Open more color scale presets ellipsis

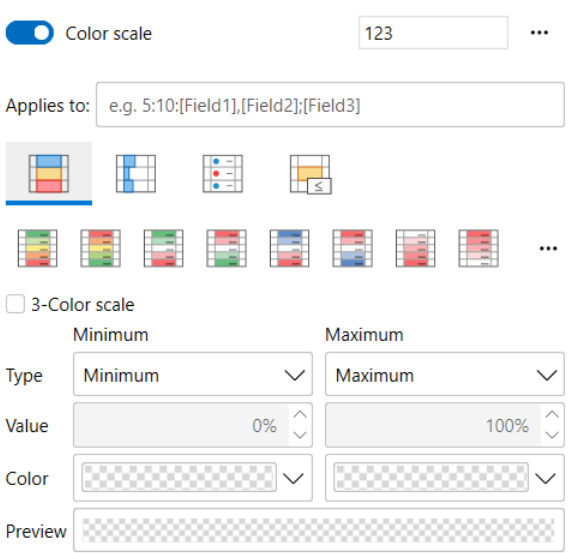(x=548, y=249)
